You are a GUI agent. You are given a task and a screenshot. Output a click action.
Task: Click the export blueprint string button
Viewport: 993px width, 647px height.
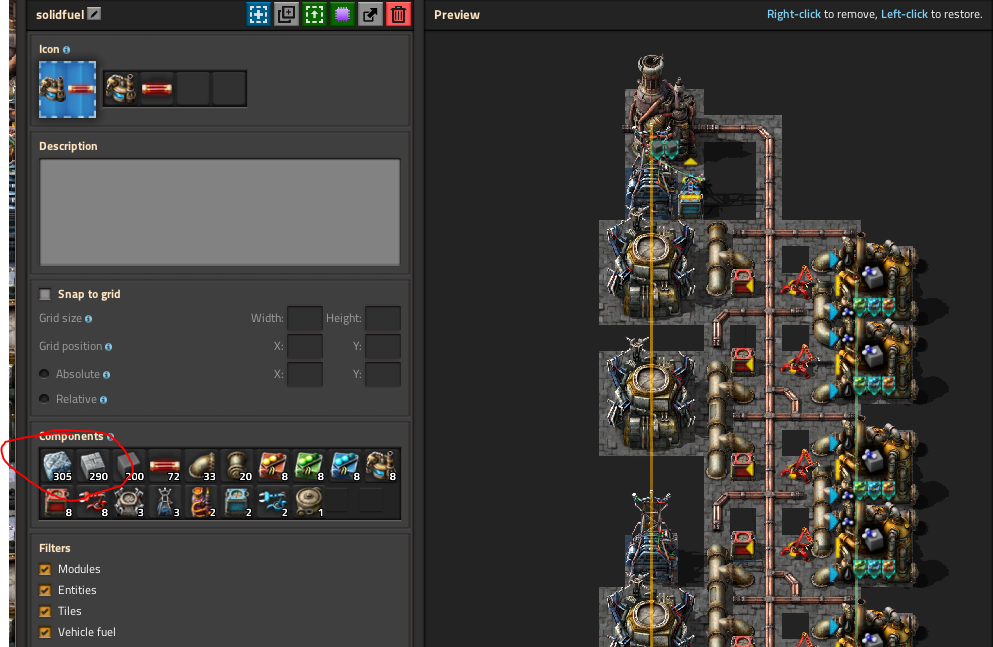click(x=371, y=14)
